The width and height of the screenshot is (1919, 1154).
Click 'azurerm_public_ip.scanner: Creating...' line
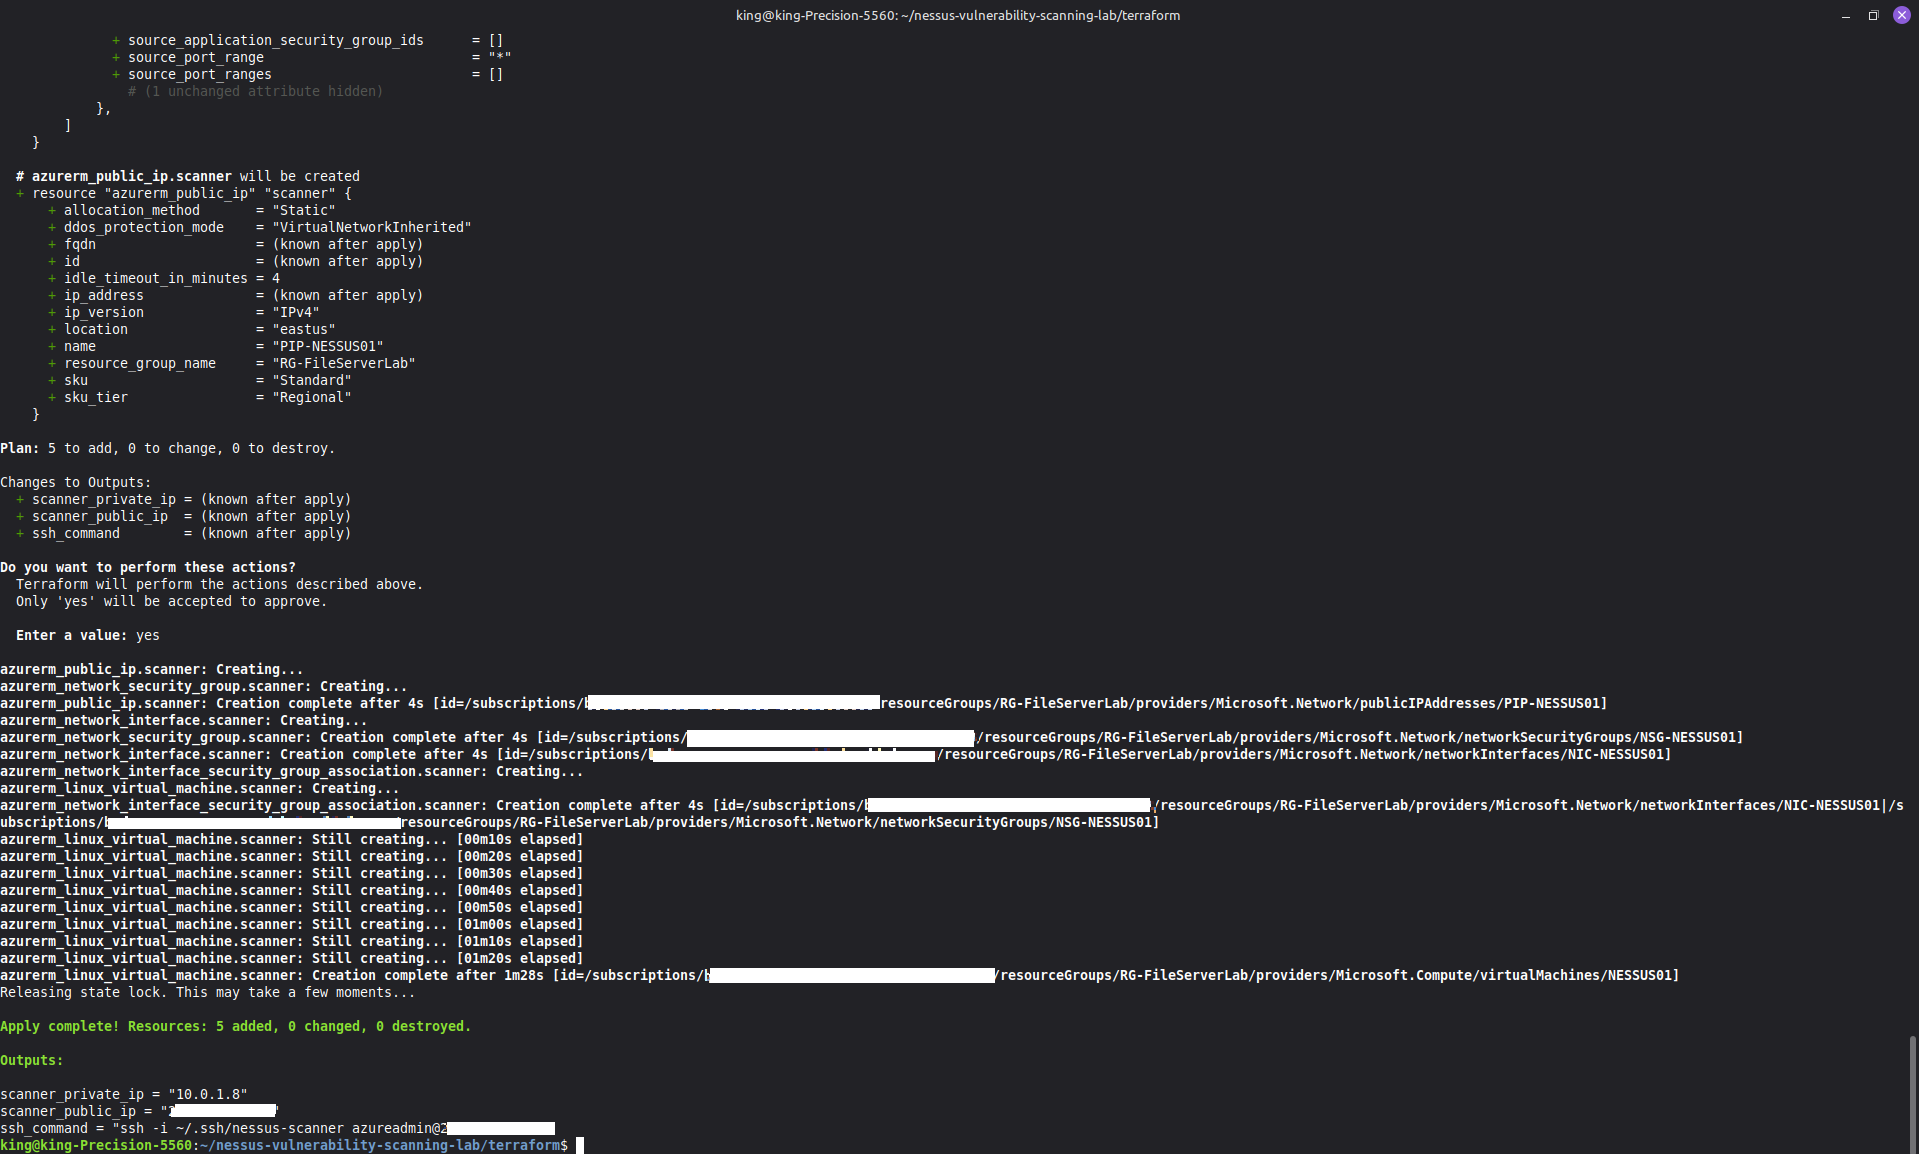[151, 669]
